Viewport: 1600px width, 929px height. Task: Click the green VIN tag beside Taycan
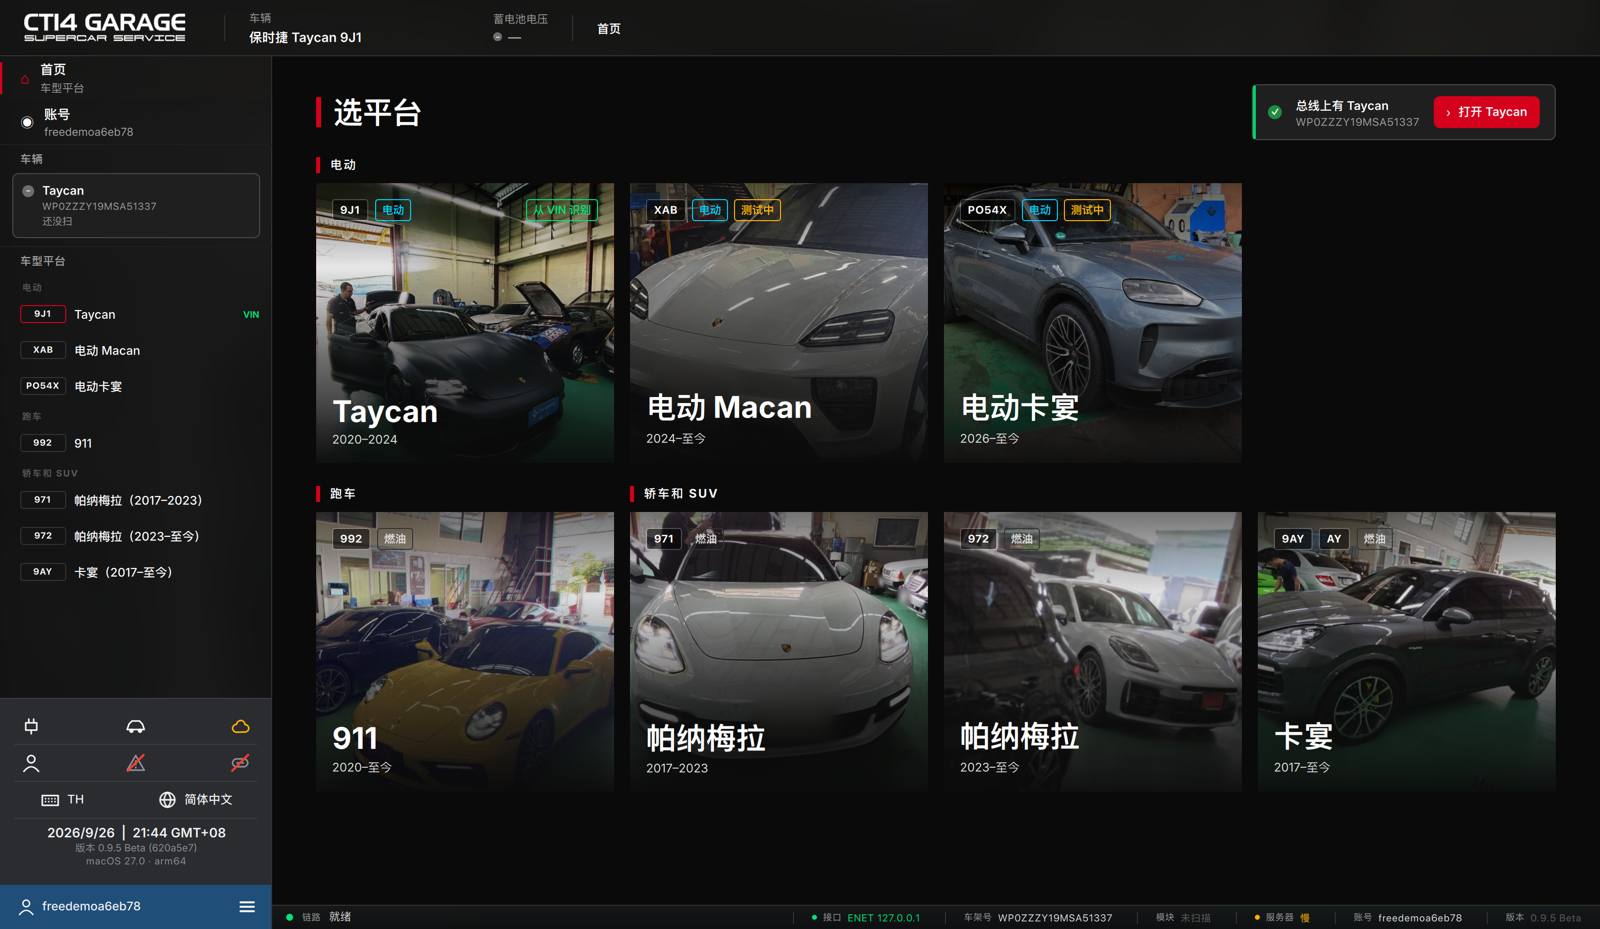(x=251, y=315)
